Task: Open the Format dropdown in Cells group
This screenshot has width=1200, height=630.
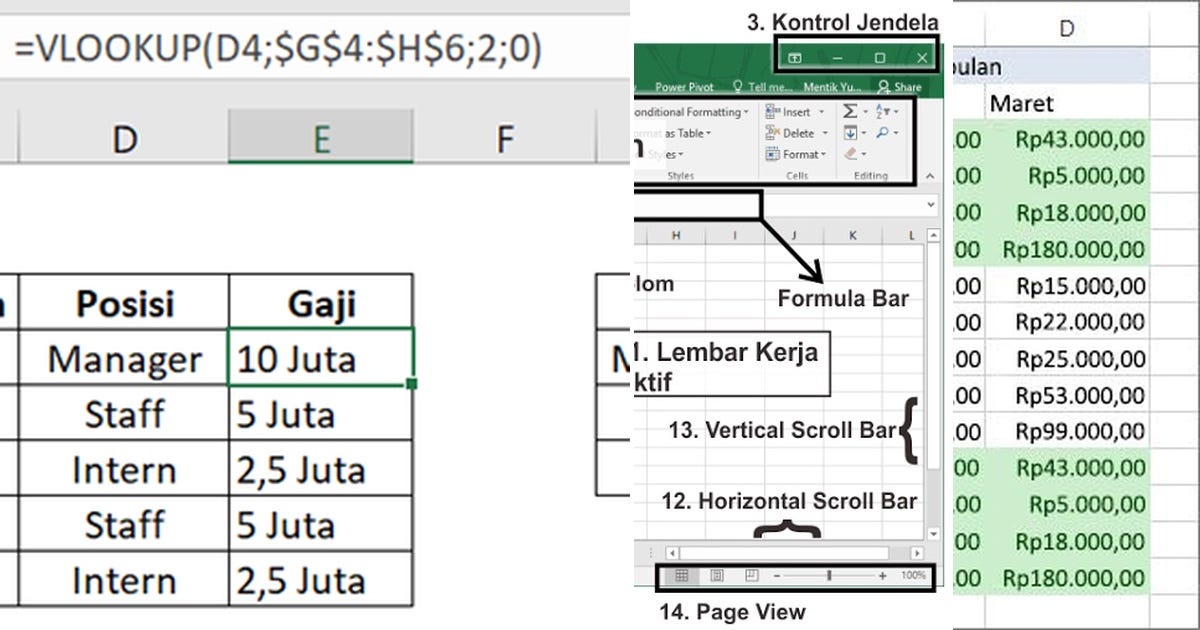Action: 800,155
